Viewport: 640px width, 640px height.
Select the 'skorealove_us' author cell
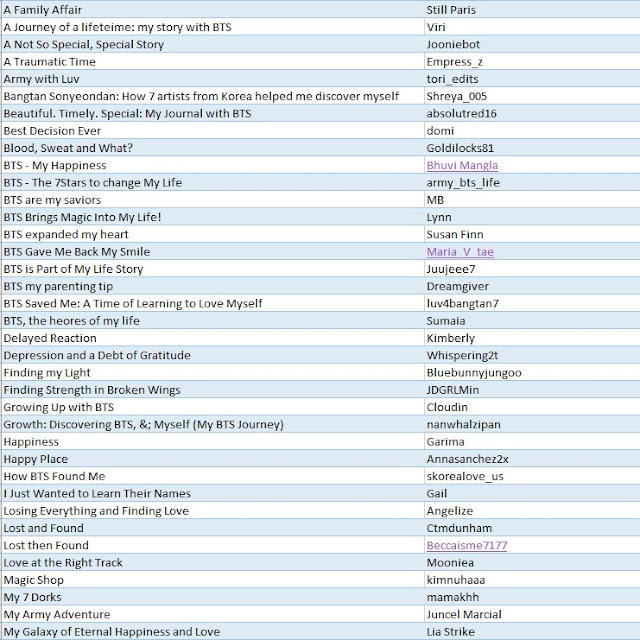[532, 476]
